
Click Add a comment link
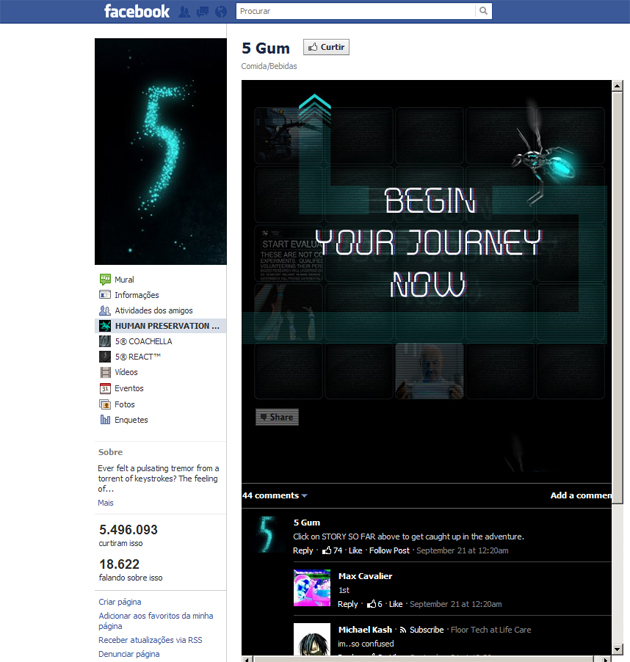581,496
